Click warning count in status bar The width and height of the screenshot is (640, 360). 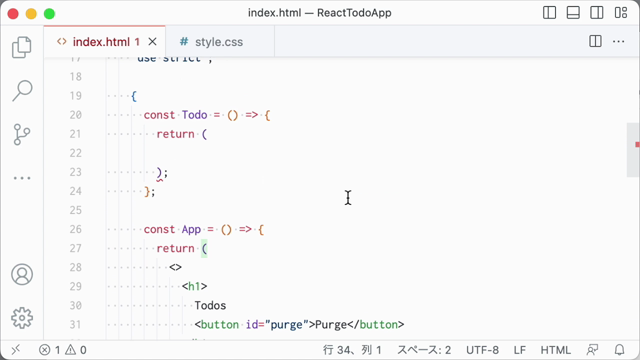76,350
